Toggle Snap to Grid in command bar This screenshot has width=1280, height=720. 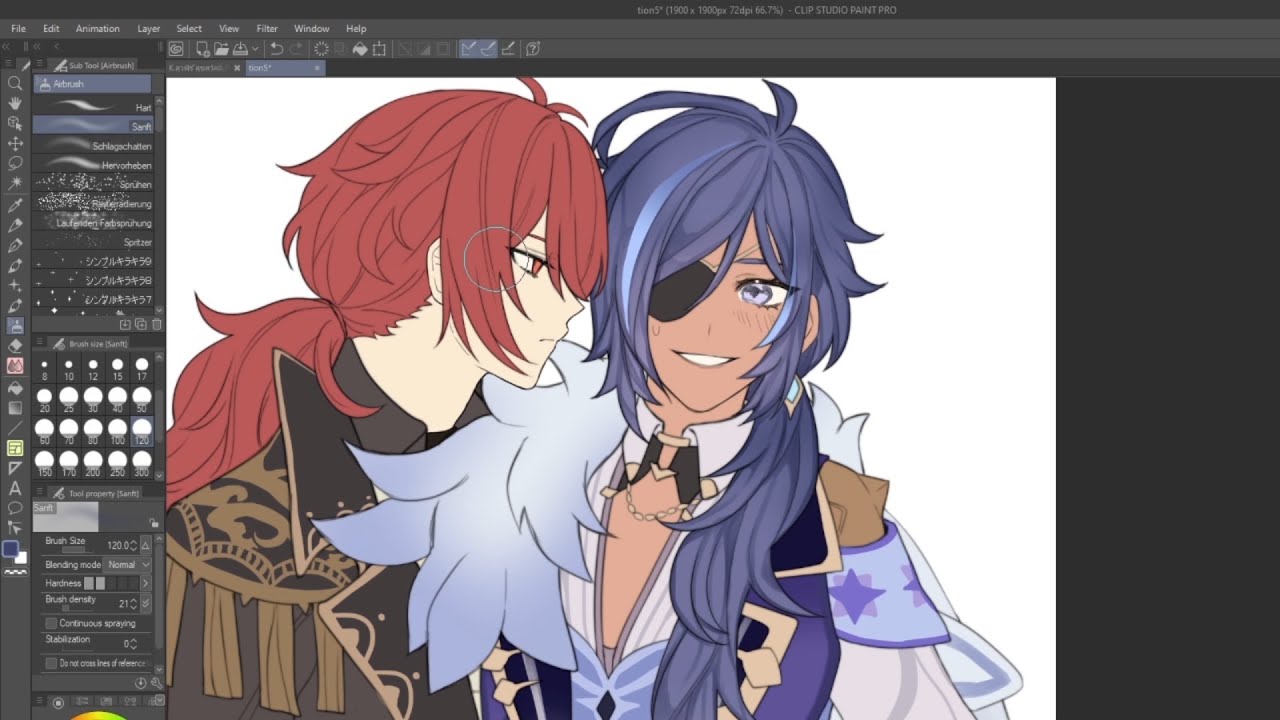tap(508, 48)
